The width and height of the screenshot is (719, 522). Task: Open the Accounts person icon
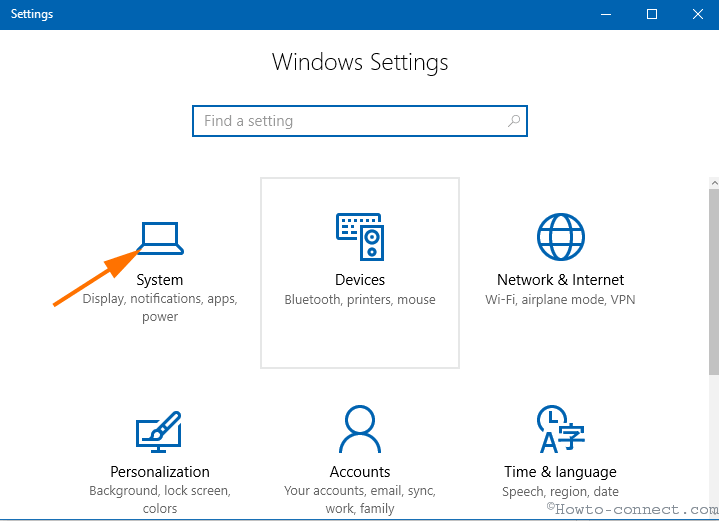point(360,429)
